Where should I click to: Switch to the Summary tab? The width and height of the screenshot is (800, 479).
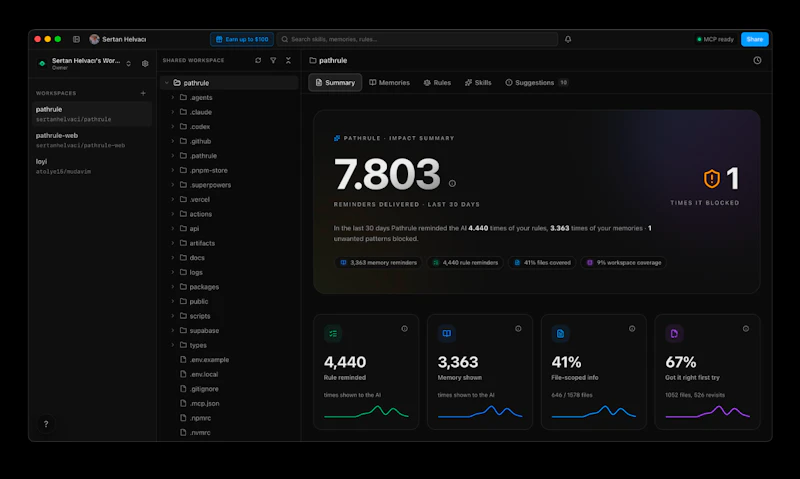[x=335, y=83]
